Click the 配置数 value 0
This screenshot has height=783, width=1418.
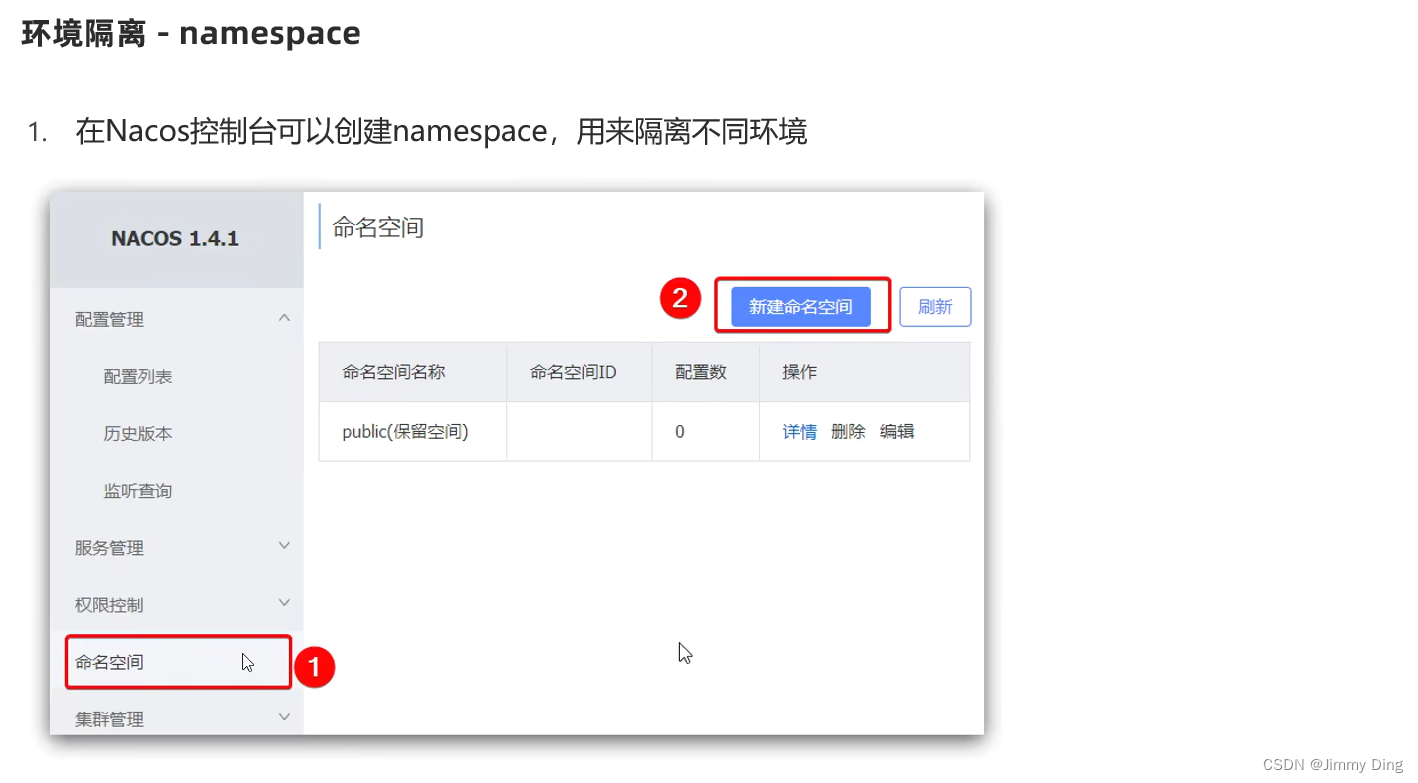click(x=680, y=432)
